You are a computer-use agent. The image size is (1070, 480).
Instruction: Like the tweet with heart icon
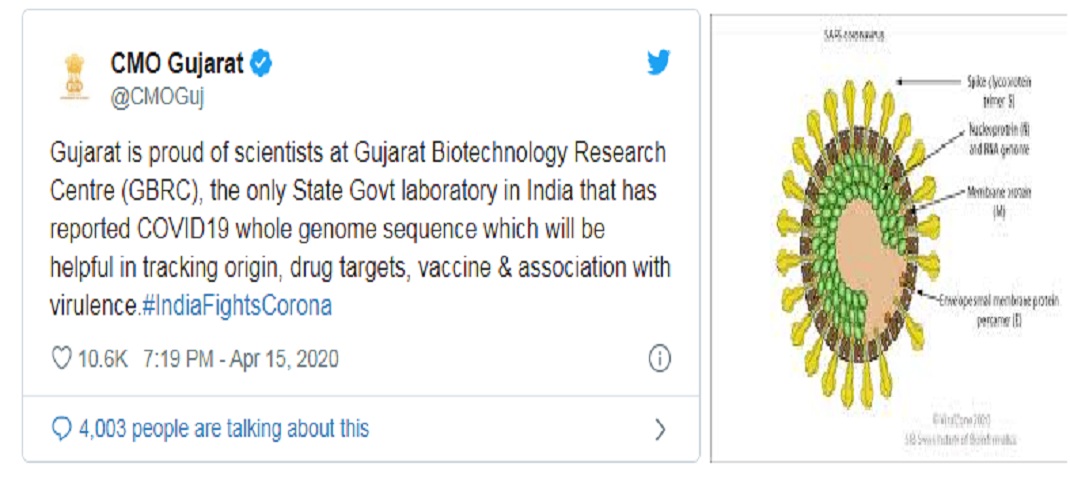[61, 358]
